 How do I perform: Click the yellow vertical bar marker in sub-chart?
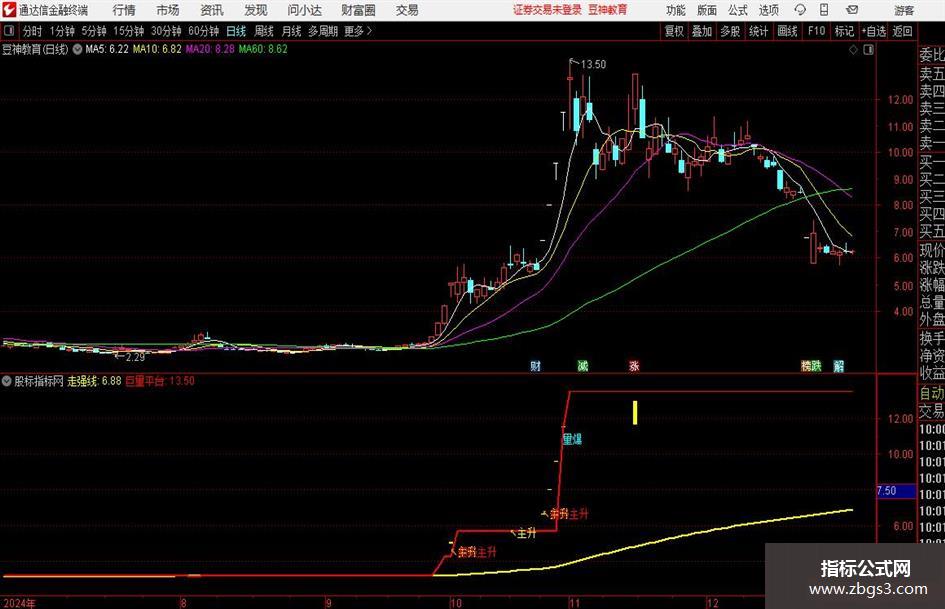pos(635,412)
